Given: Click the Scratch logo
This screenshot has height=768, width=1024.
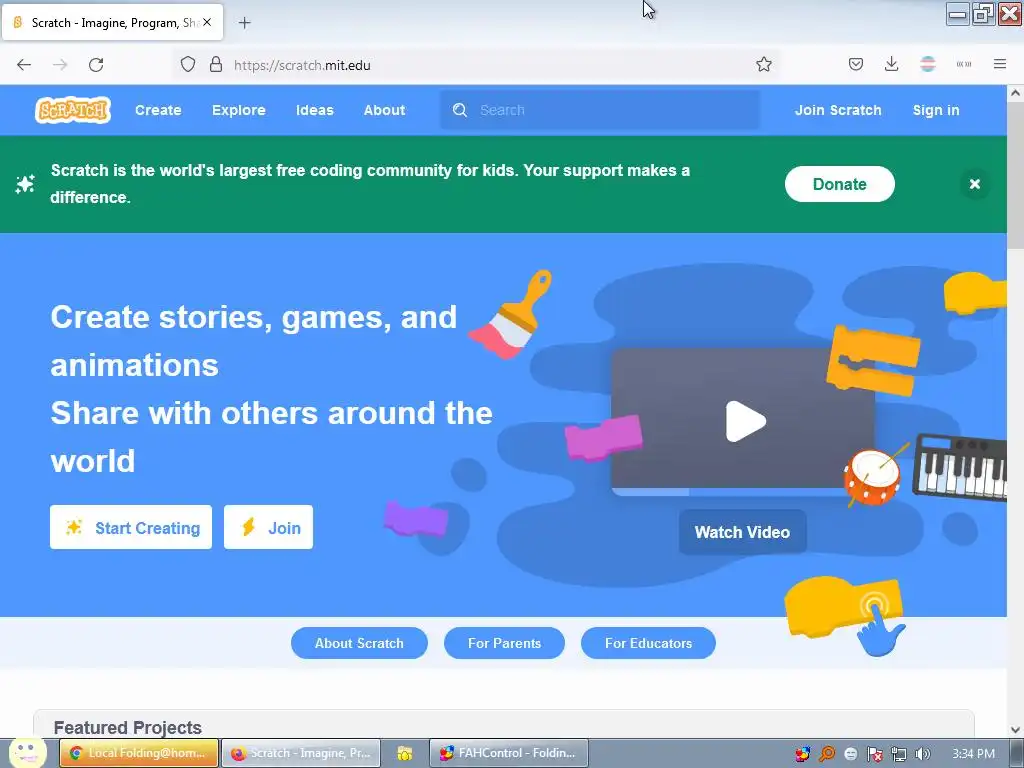Looking at the screenshot, I should coord(72,110).
